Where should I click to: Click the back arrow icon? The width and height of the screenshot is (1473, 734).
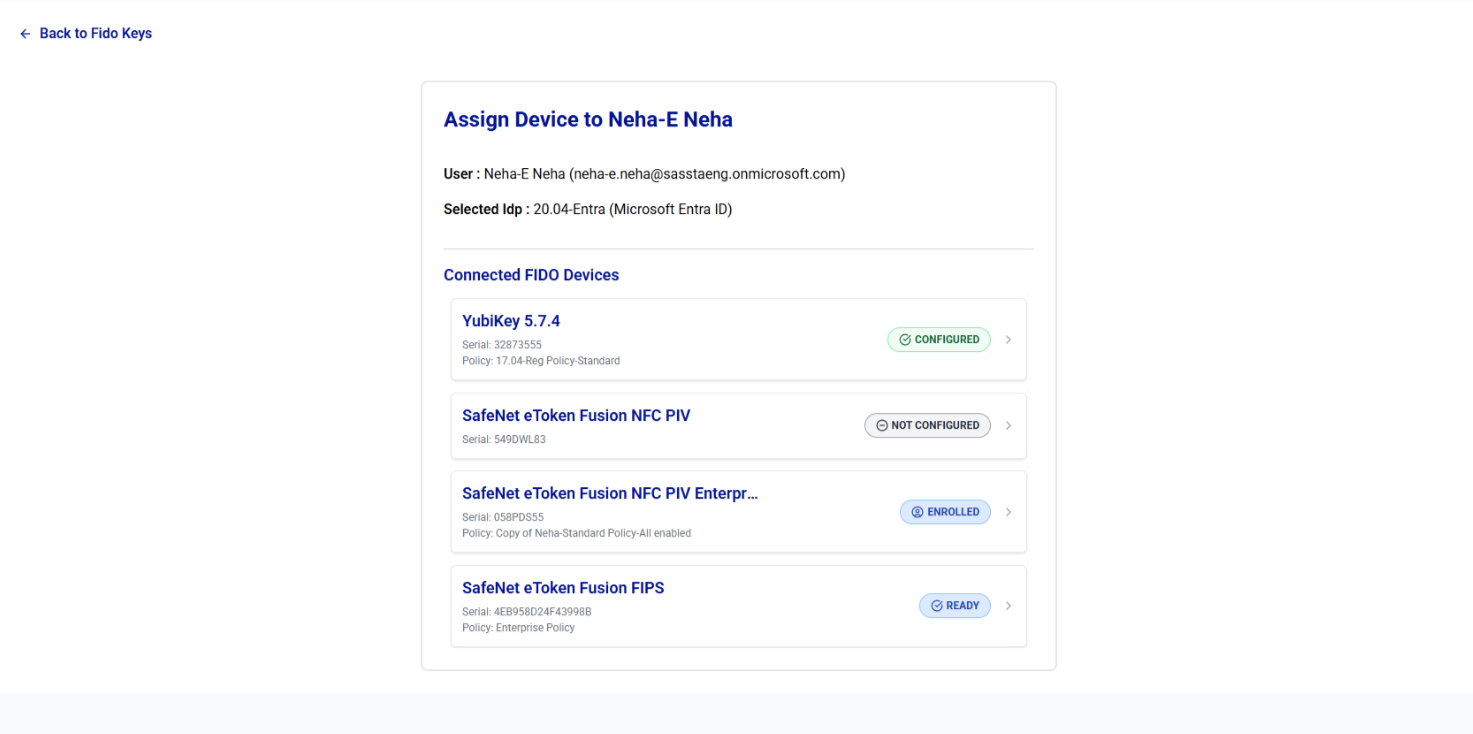tap(25, 34)
